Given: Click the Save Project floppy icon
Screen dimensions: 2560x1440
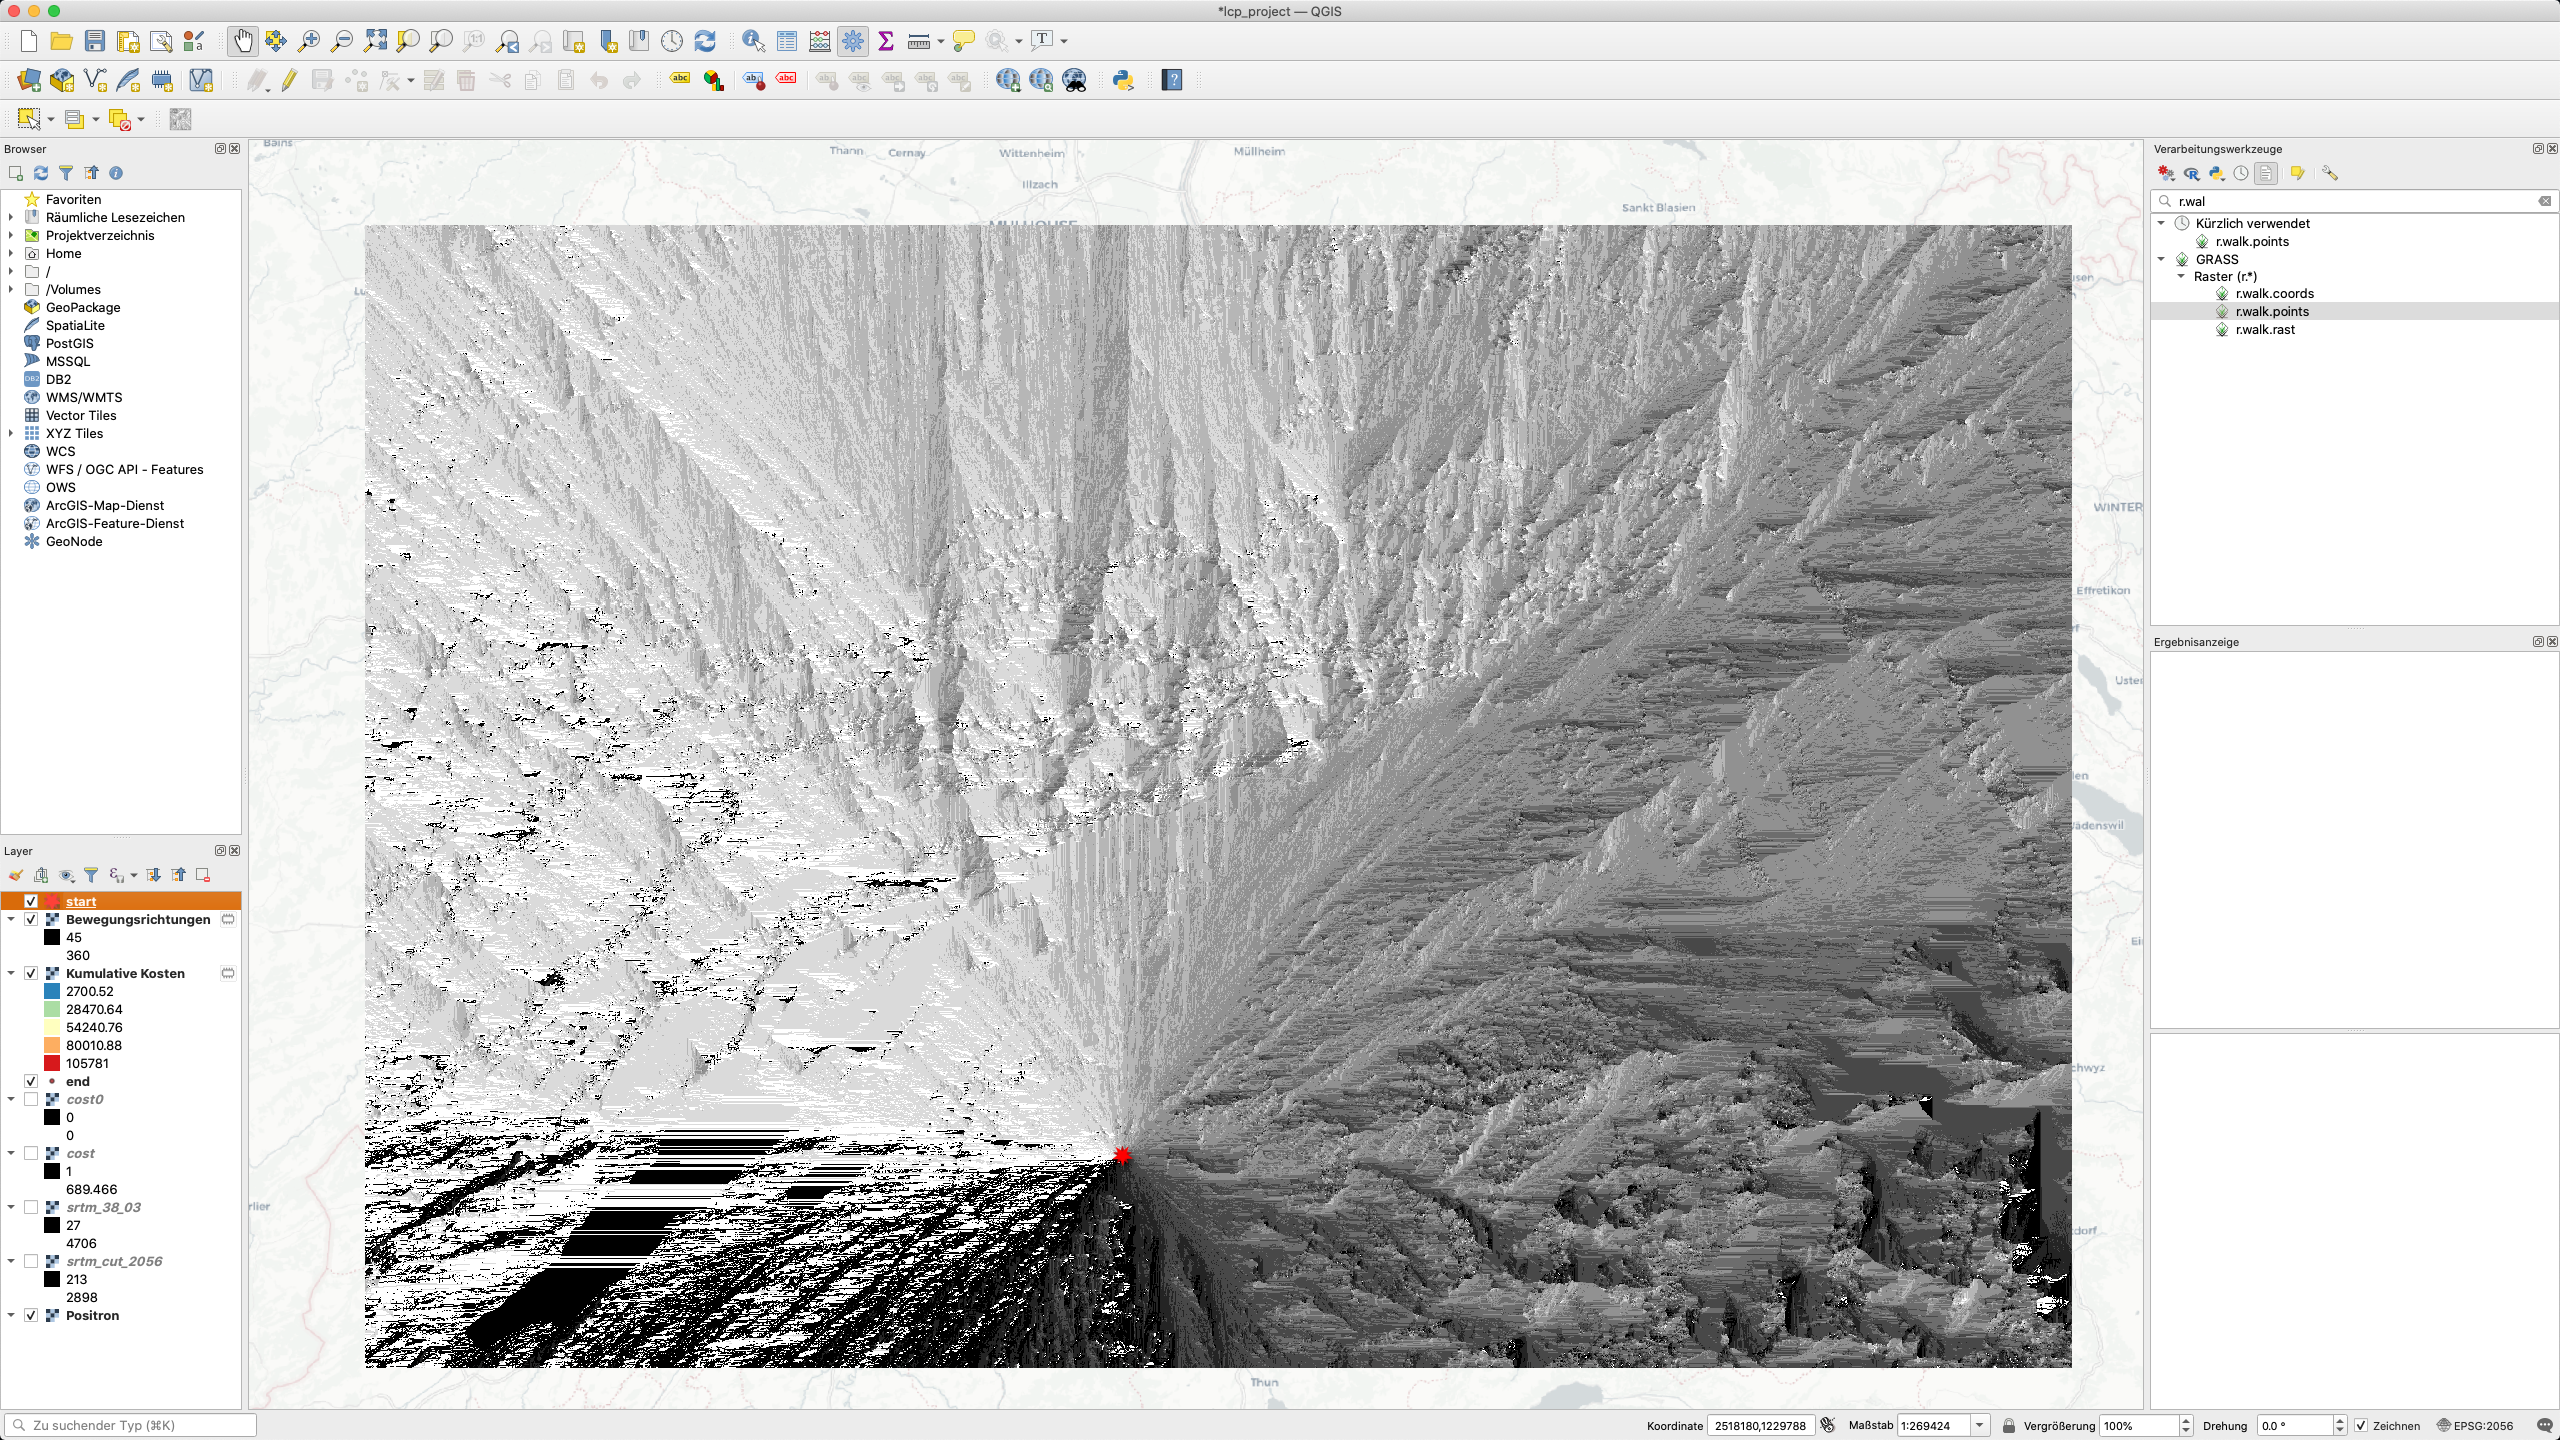Looking at the screenshot, I should pos(95,41).
